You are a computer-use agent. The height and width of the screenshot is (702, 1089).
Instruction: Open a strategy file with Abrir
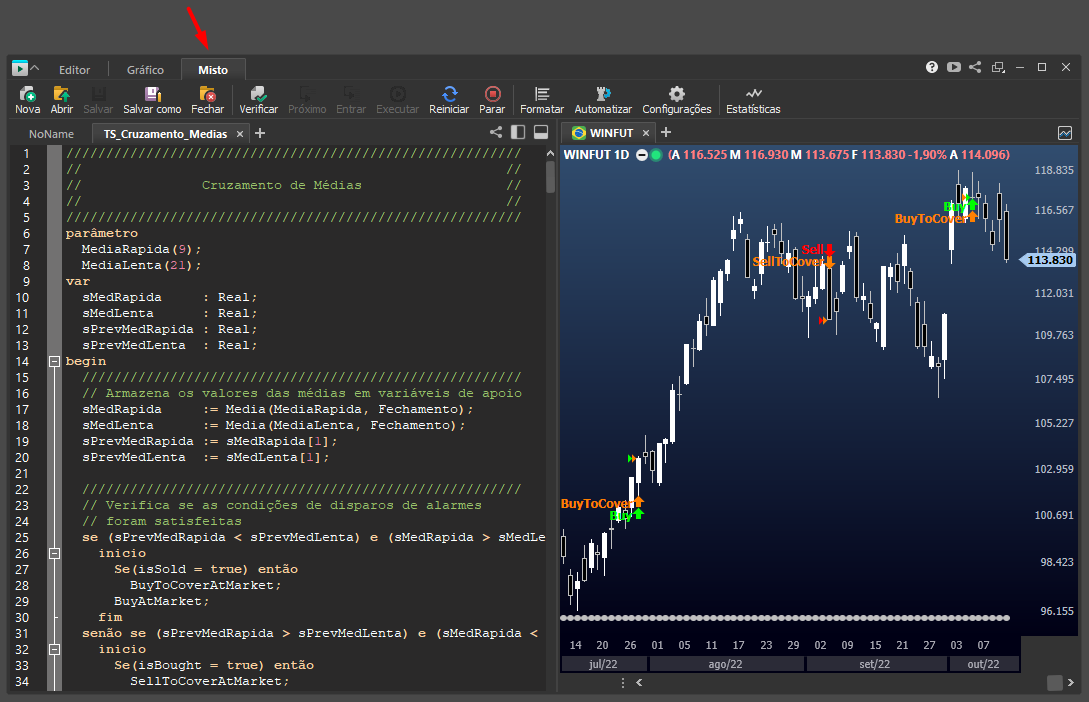tap(61, 100)
